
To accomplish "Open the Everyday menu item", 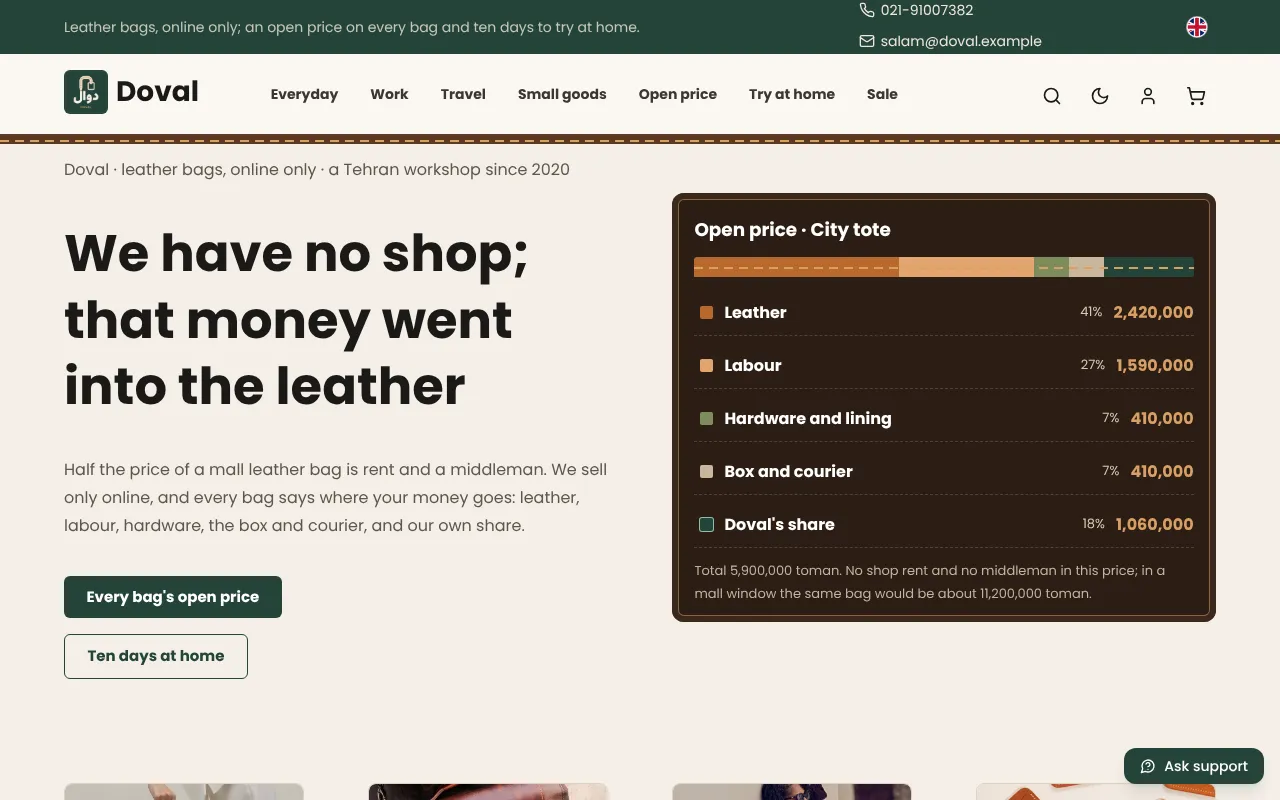I will click(304, 94).
